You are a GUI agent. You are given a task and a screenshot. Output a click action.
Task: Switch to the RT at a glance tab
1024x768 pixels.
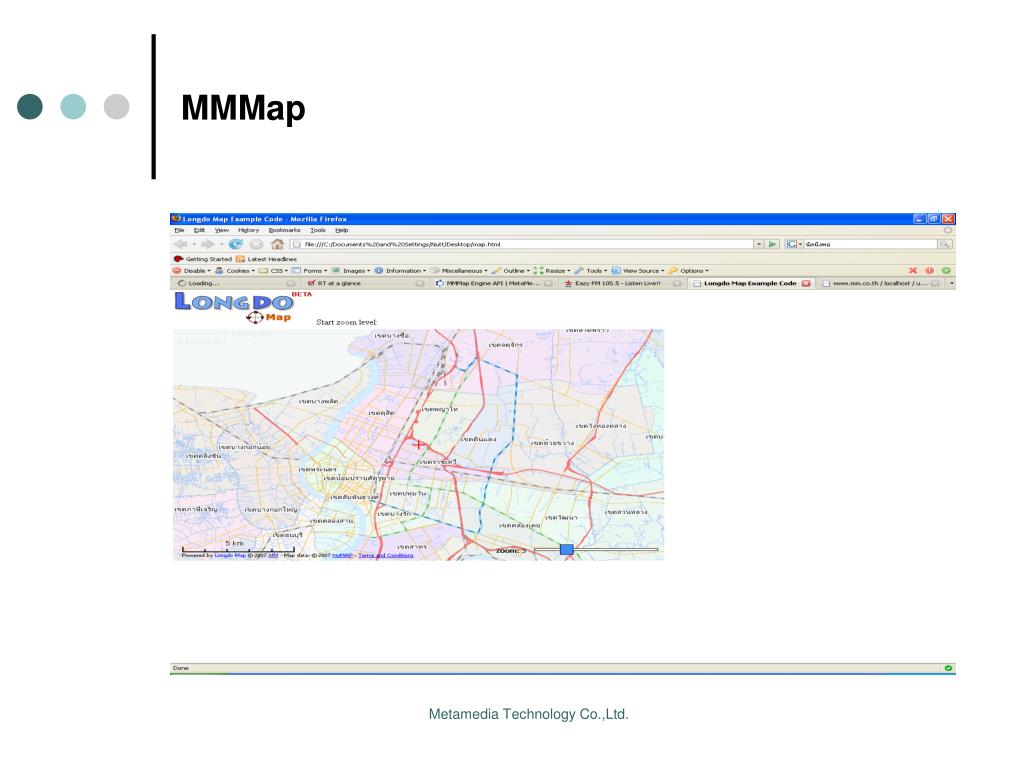364,283
